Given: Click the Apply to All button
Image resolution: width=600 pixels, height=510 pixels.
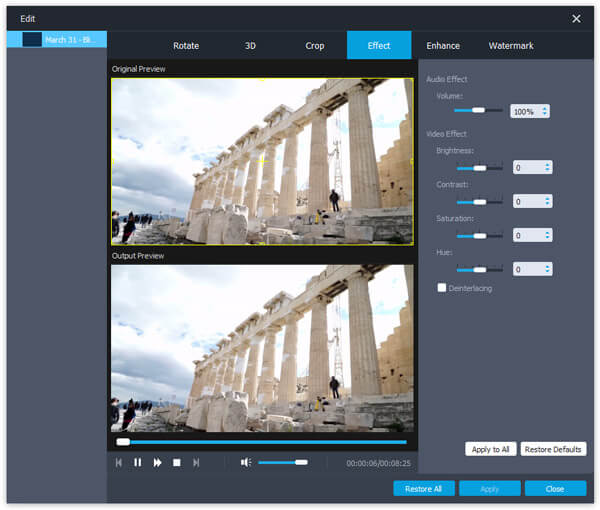Looking at the screenshot, I should click(490, 449).
